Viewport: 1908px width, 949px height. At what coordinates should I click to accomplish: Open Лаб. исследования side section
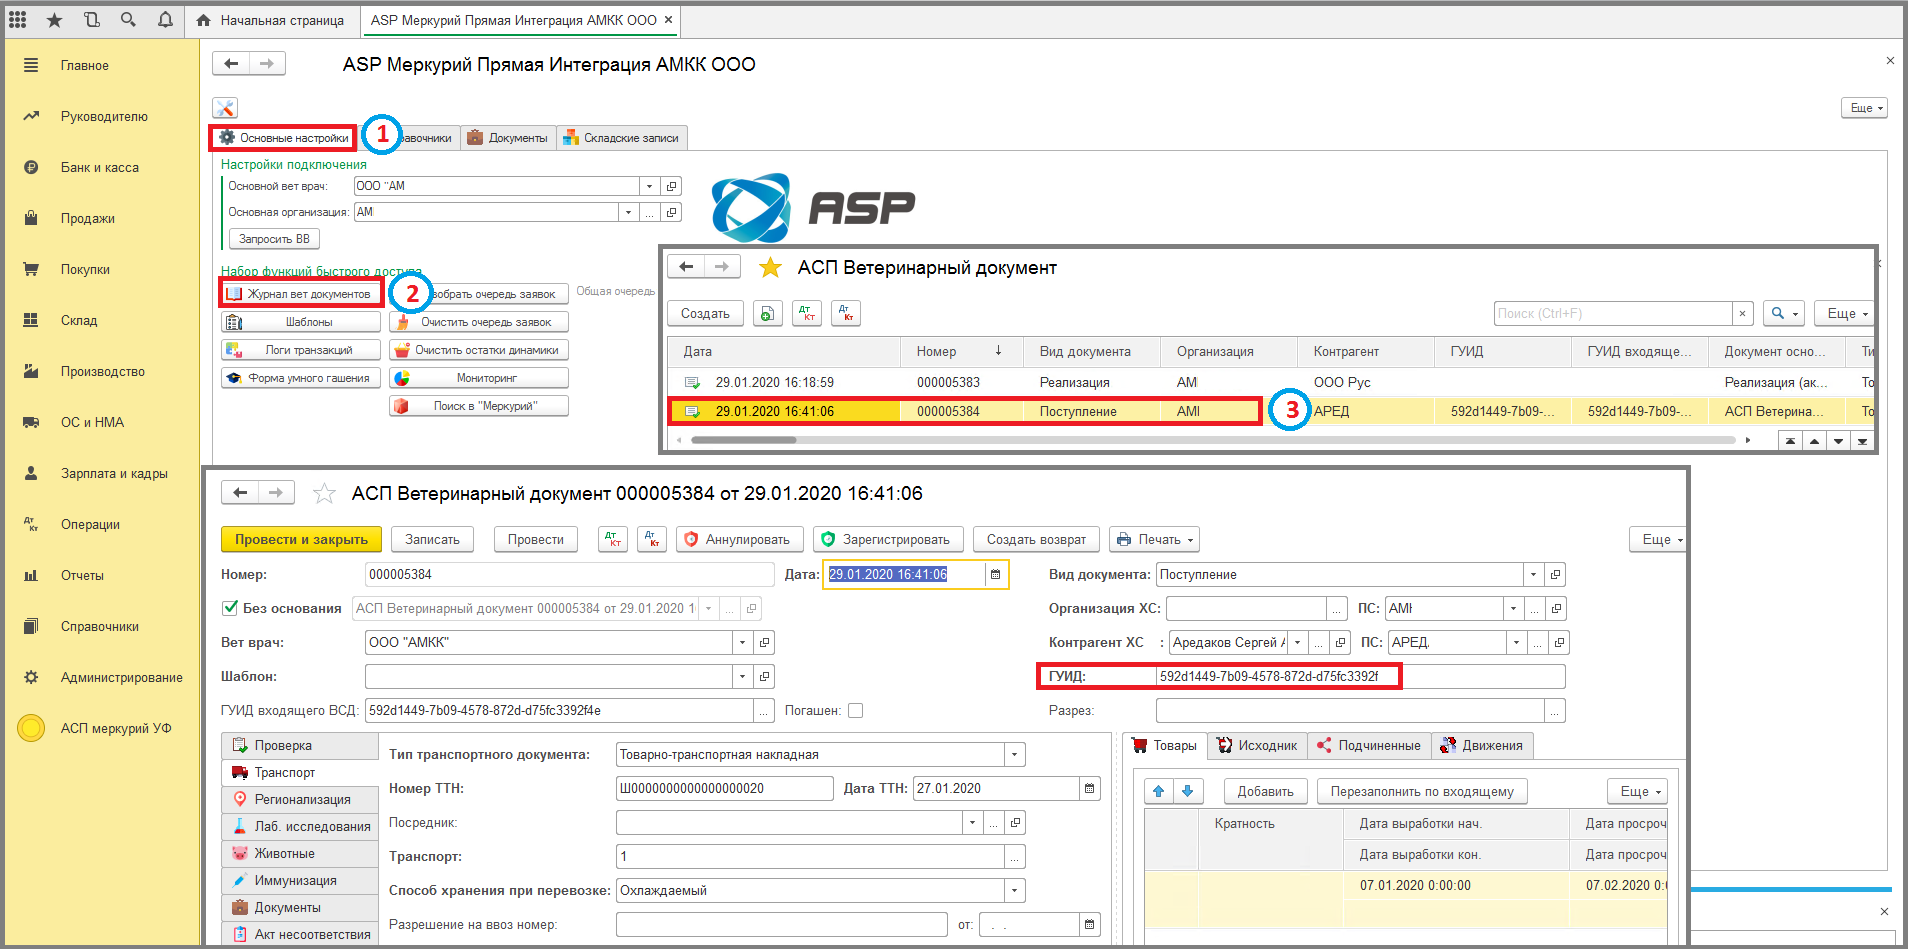tap(300, 826)
